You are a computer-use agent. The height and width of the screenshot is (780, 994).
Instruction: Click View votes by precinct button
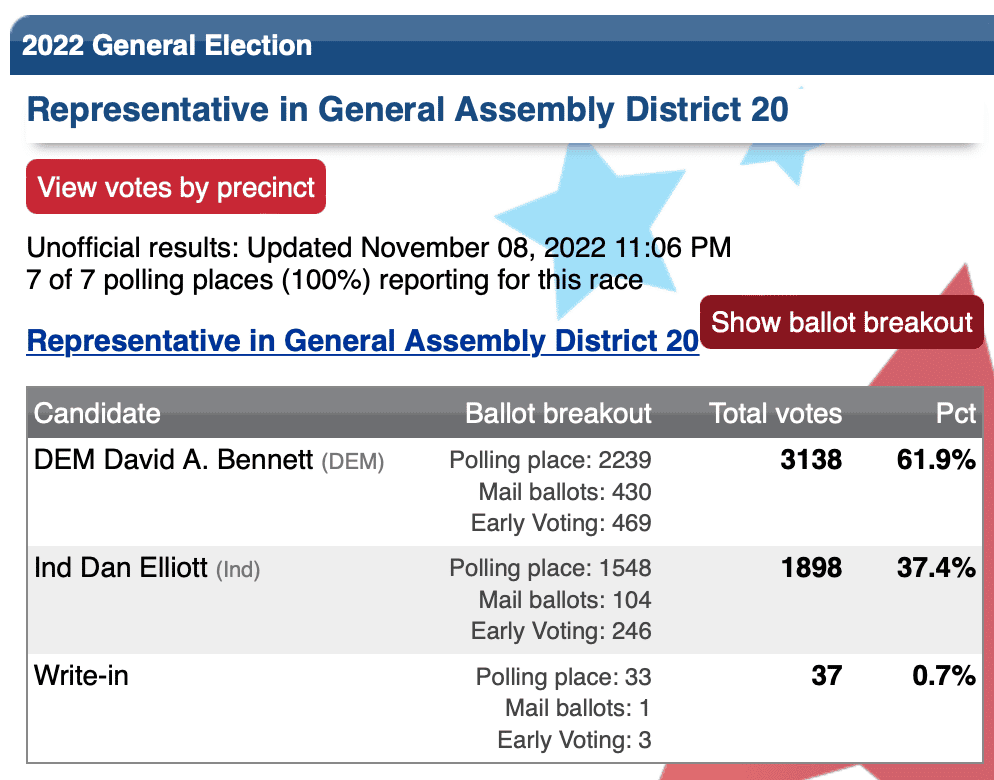click(176, 186)
